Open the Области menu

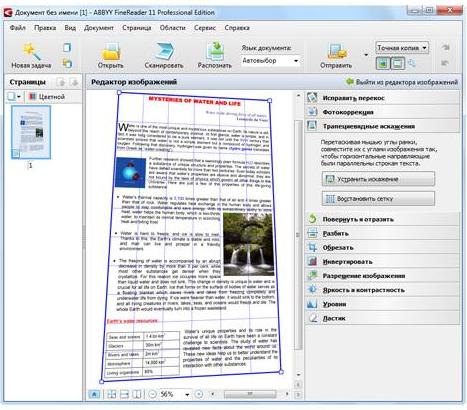(172, 28)
